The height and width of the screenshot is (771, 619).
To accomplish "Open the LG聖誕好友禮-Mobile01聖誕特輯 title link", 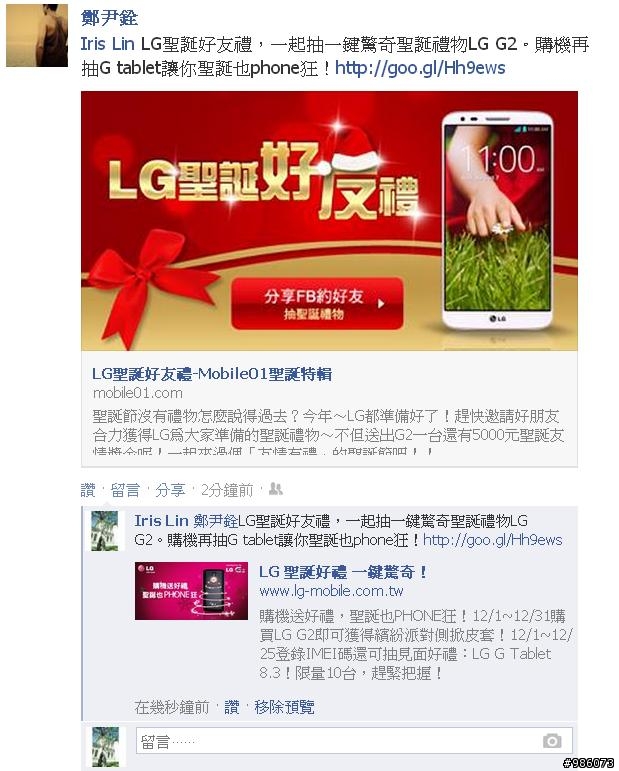I will [212, 374].
